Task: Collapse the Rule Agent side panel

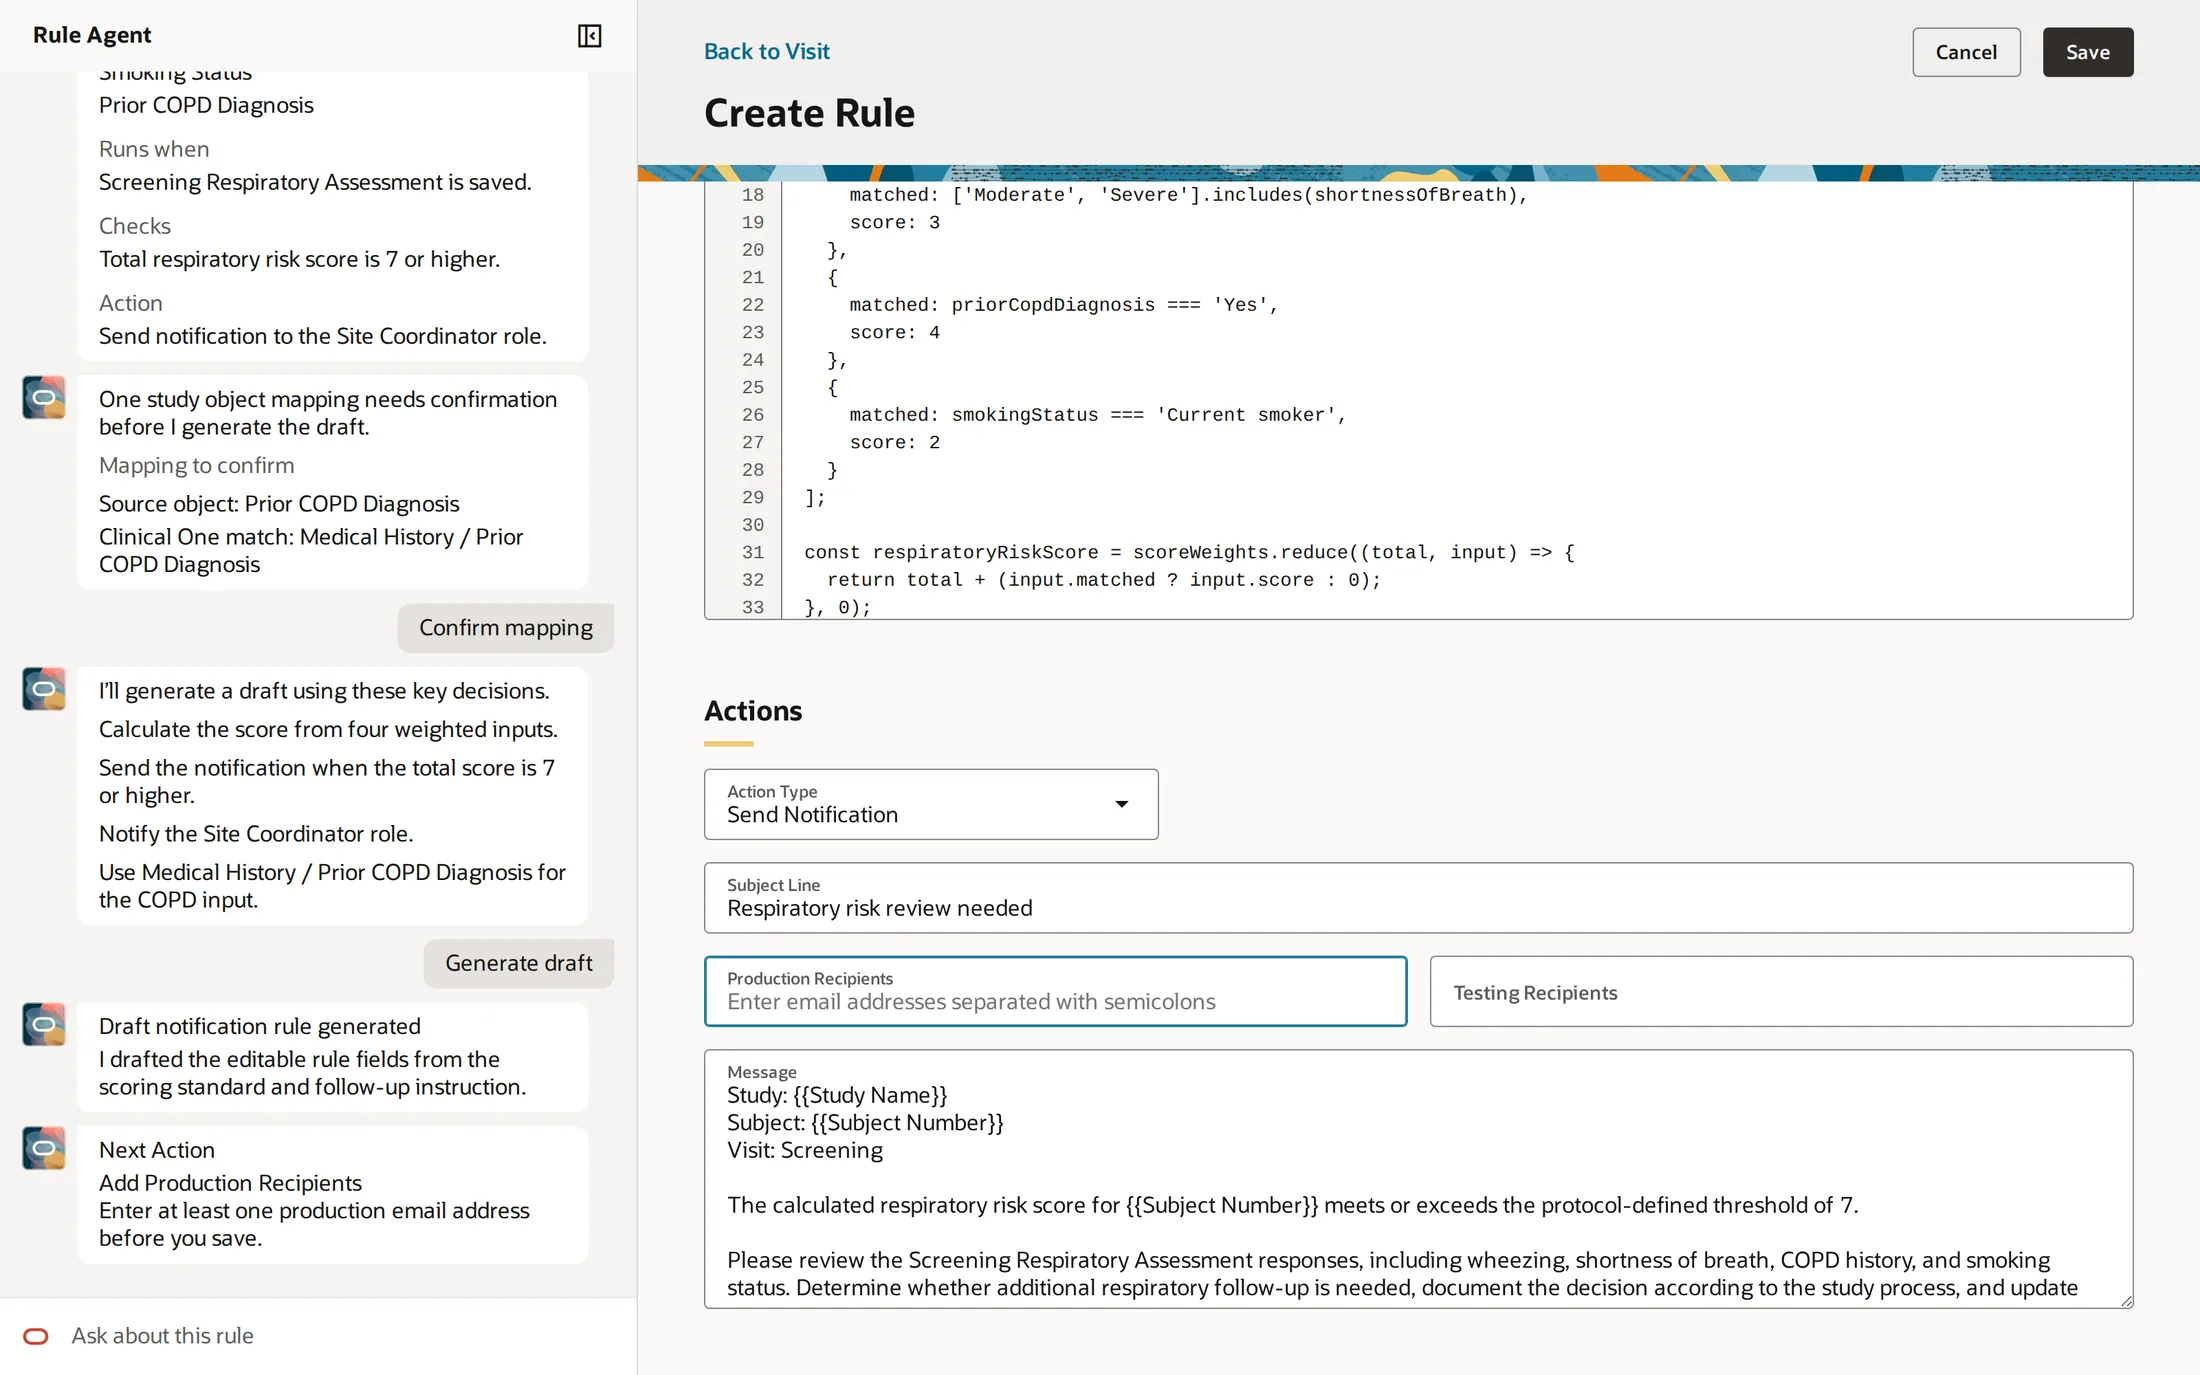Action: [x=589, y=36]
